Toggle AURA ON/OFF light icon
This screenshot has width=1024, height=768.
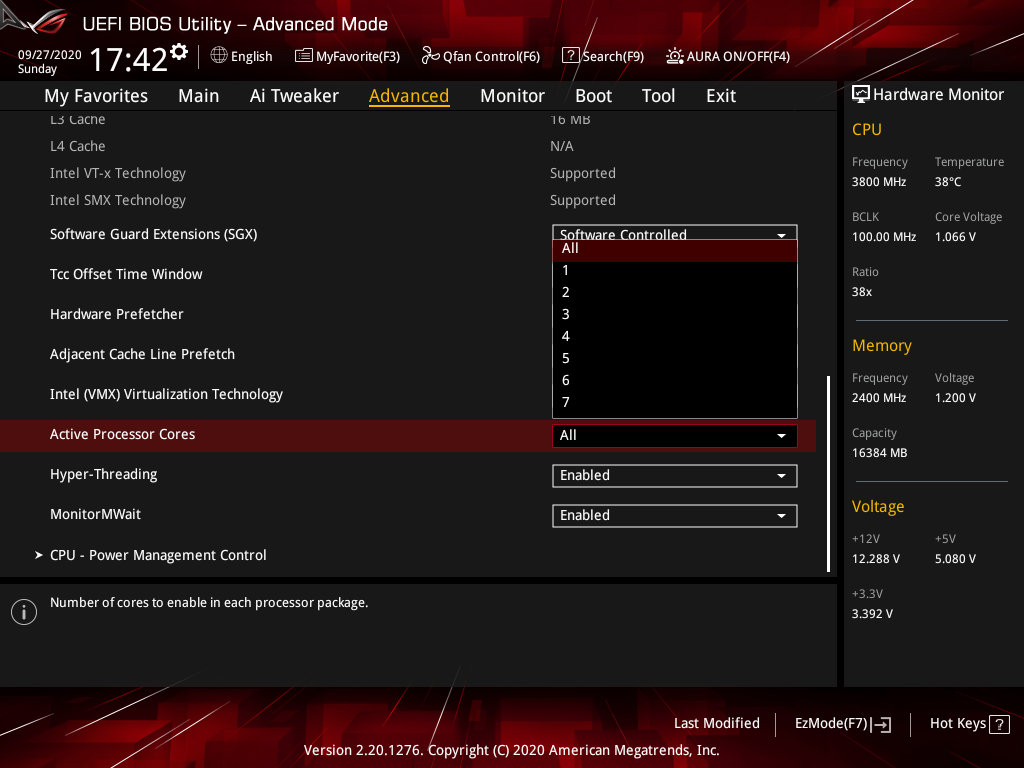[x=675, y=56]
